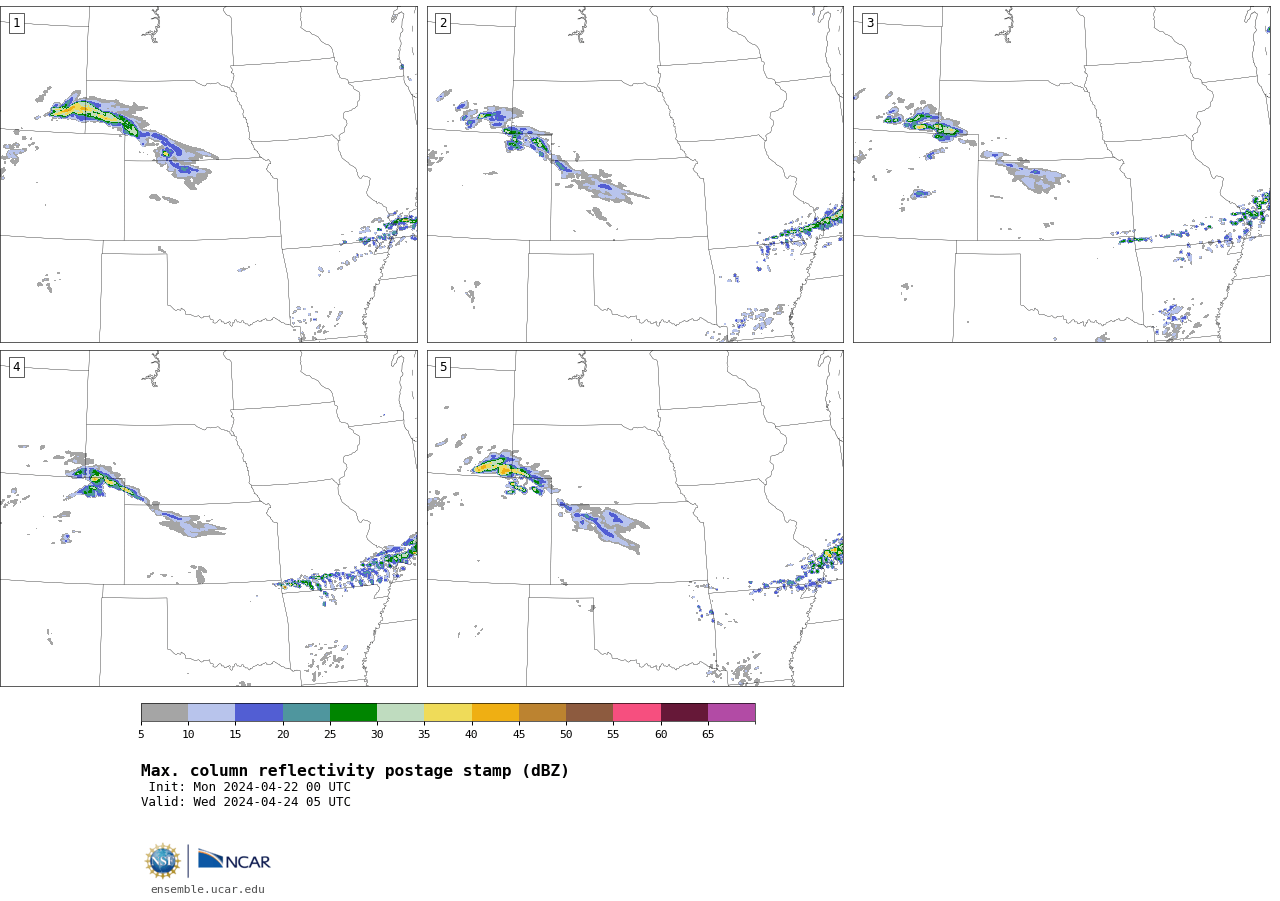The image size is (1280, 901).
Task: Click the colorbar tick label 35
Action: [424, 735]
